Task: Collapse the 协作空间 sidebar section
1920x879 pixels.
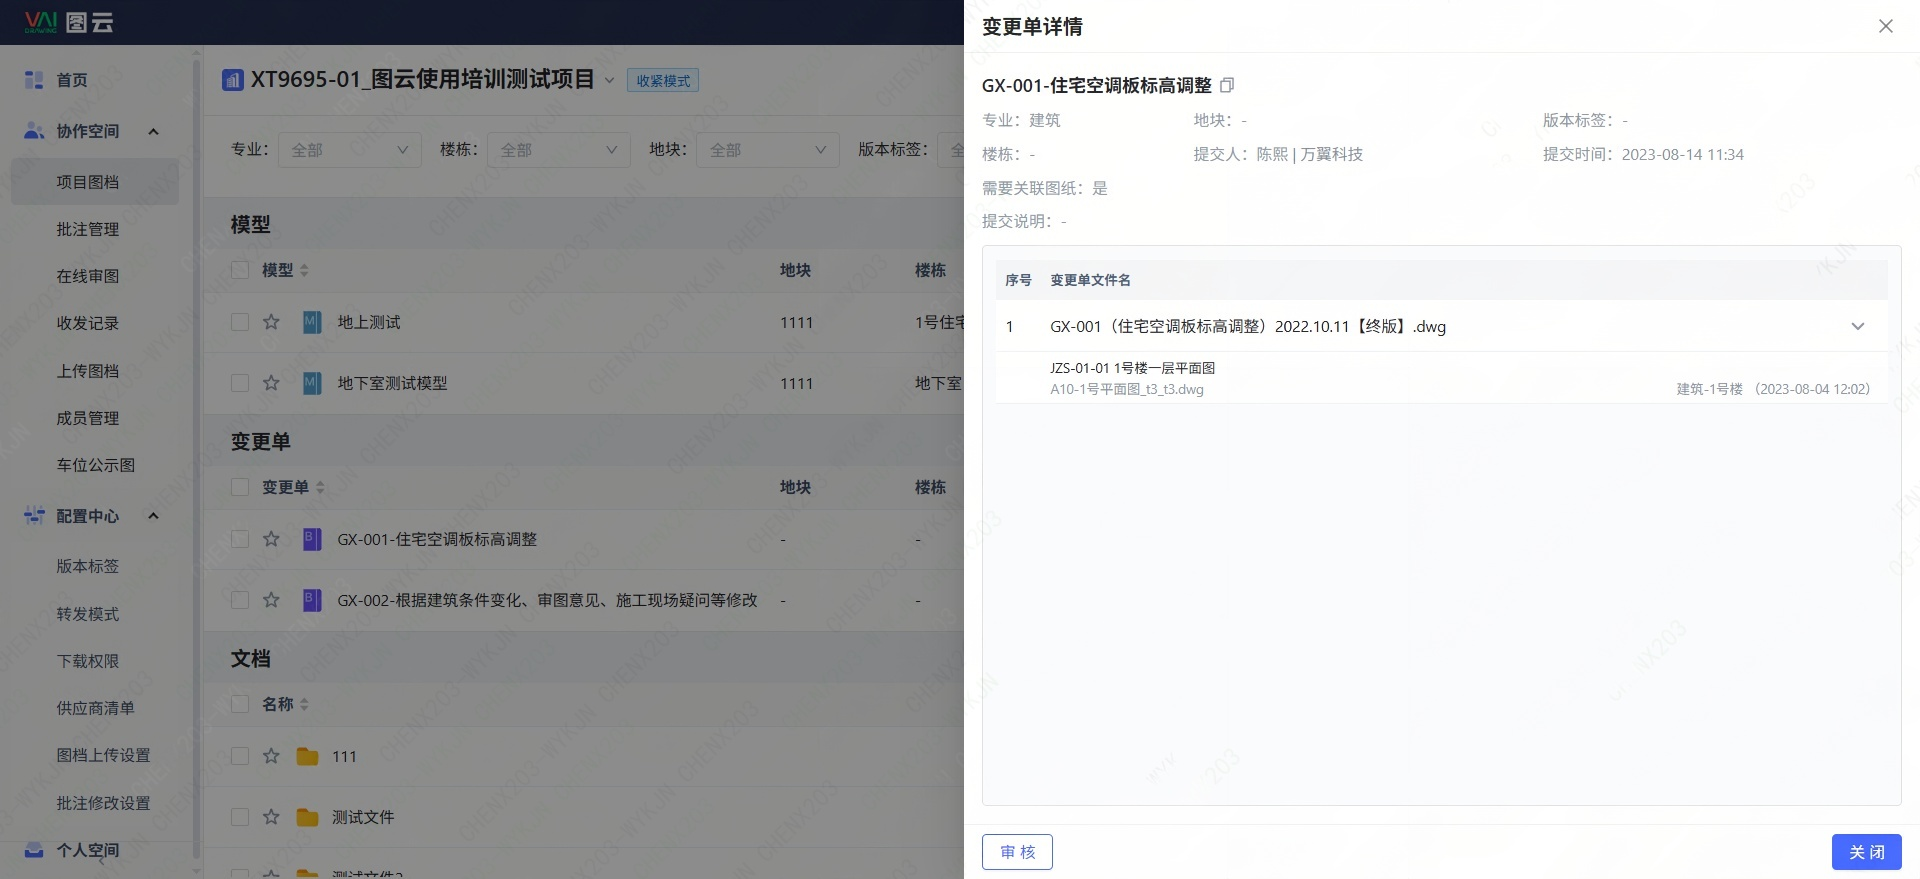Action: coord(153,131)
